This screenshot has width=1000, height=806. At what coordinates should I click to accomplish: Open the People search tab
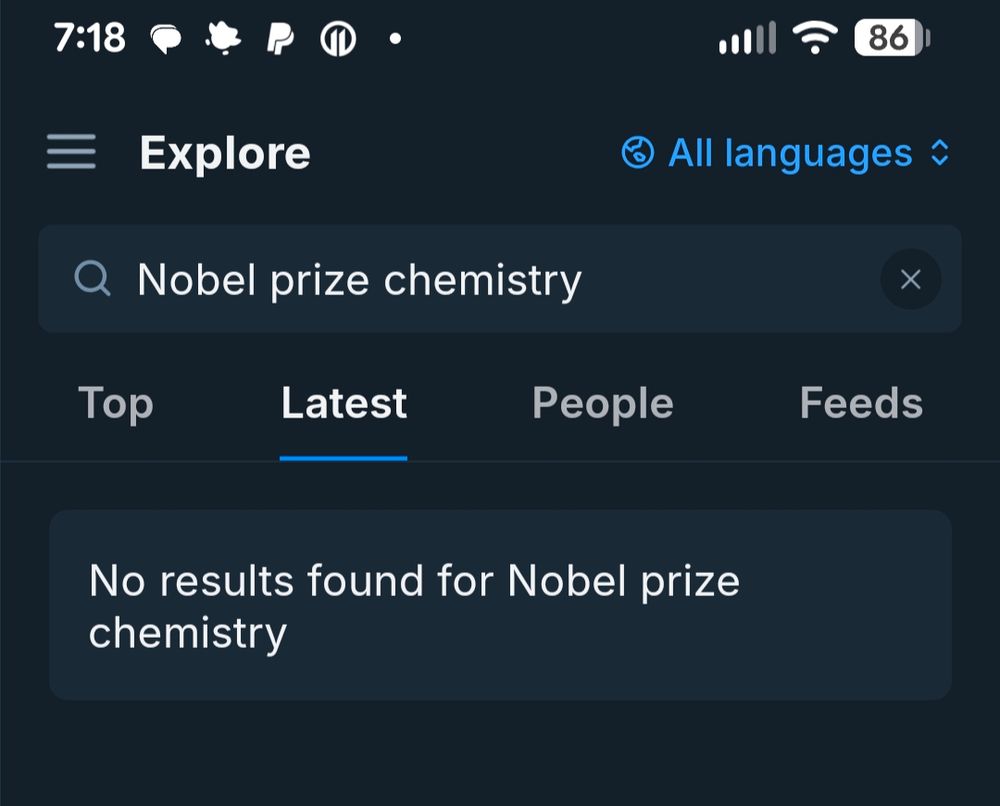602,402
